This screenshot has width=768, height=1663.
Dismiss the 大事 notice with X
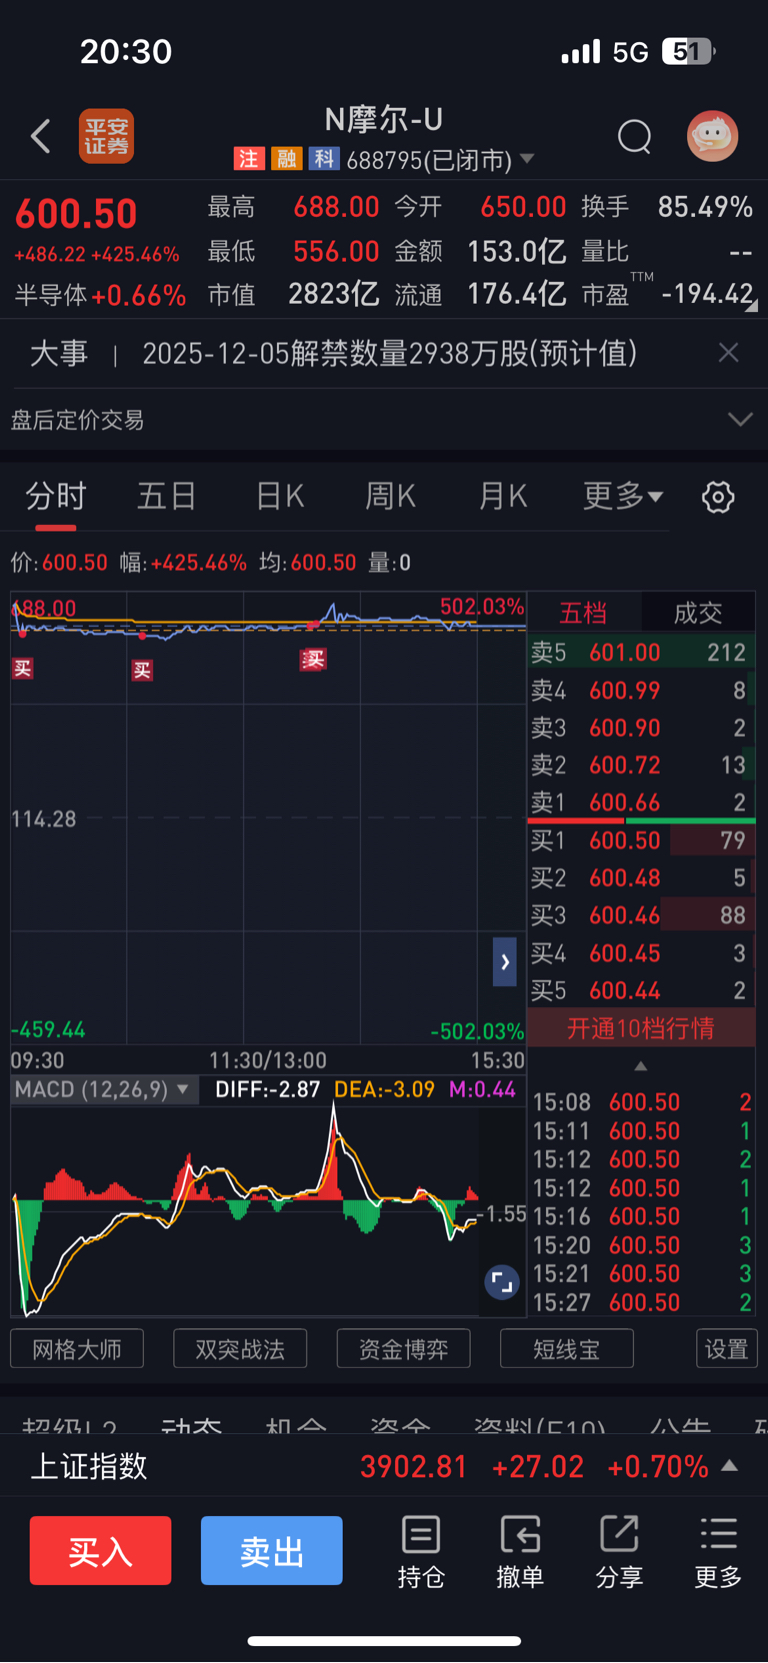729,353
